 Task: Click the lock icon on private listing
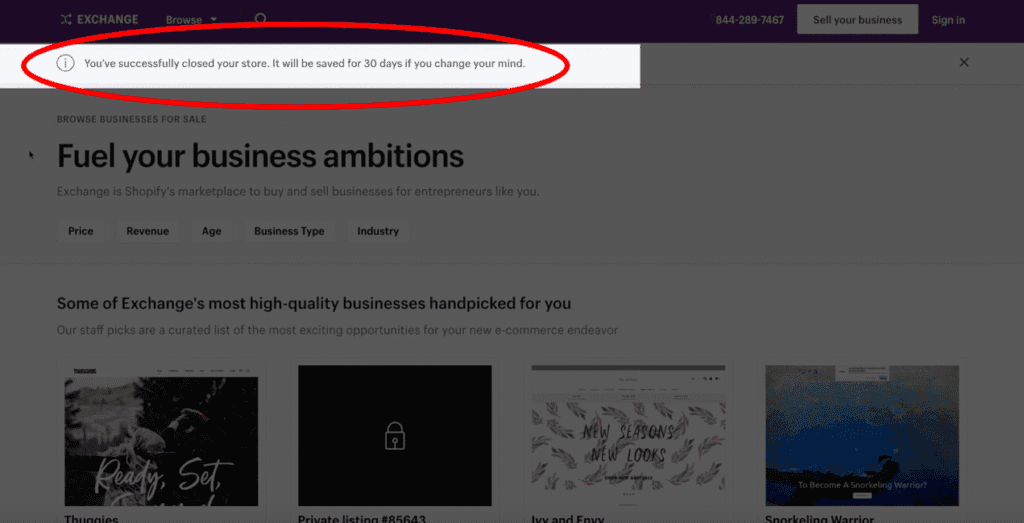click(x=395, y=435)
